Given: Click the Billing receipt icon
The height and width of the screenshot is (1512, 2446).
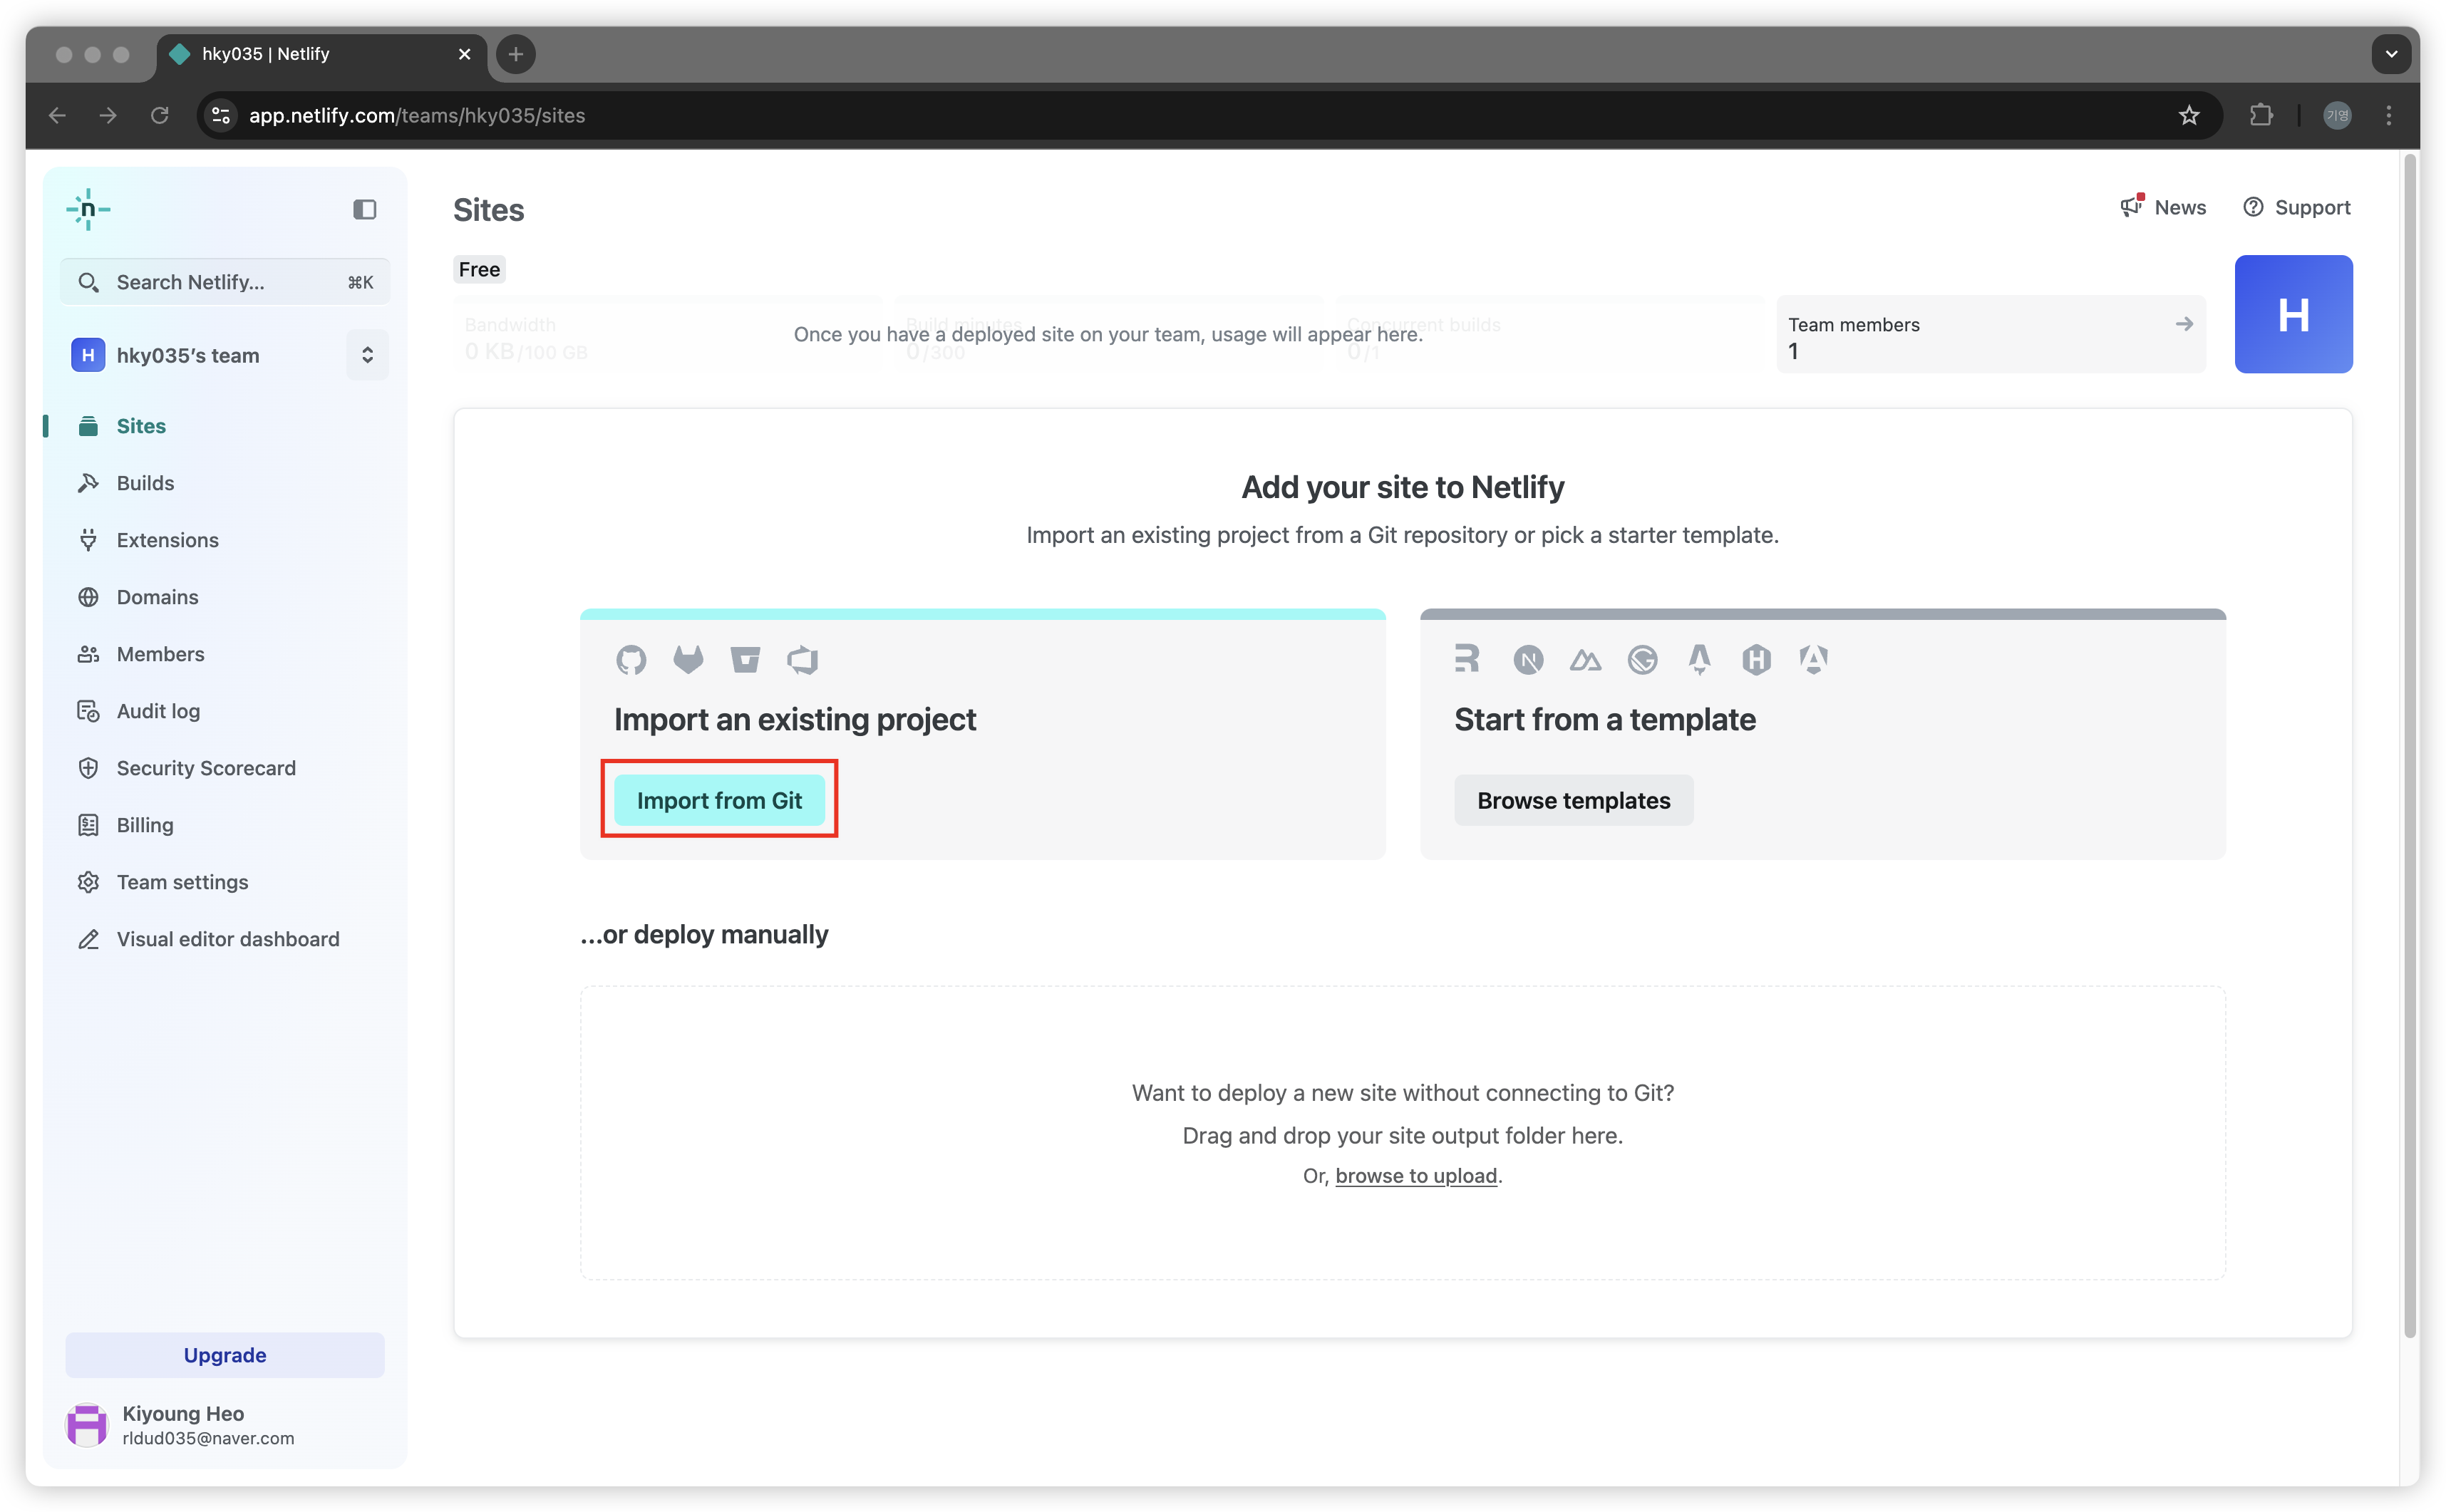Looking at the screenshot, I should click(88, 825).
